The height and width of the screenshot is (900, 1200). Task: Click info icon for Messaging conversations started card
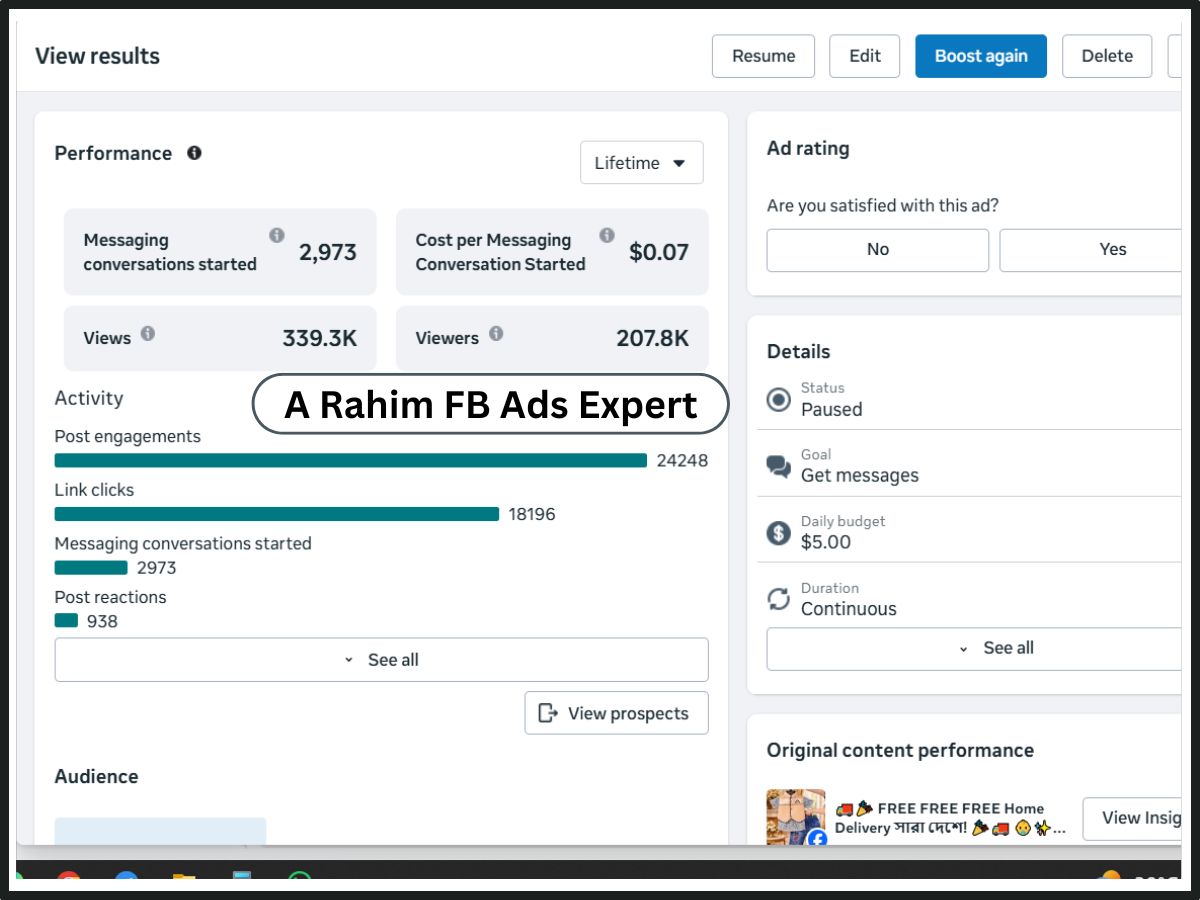(x=277, y=235)
